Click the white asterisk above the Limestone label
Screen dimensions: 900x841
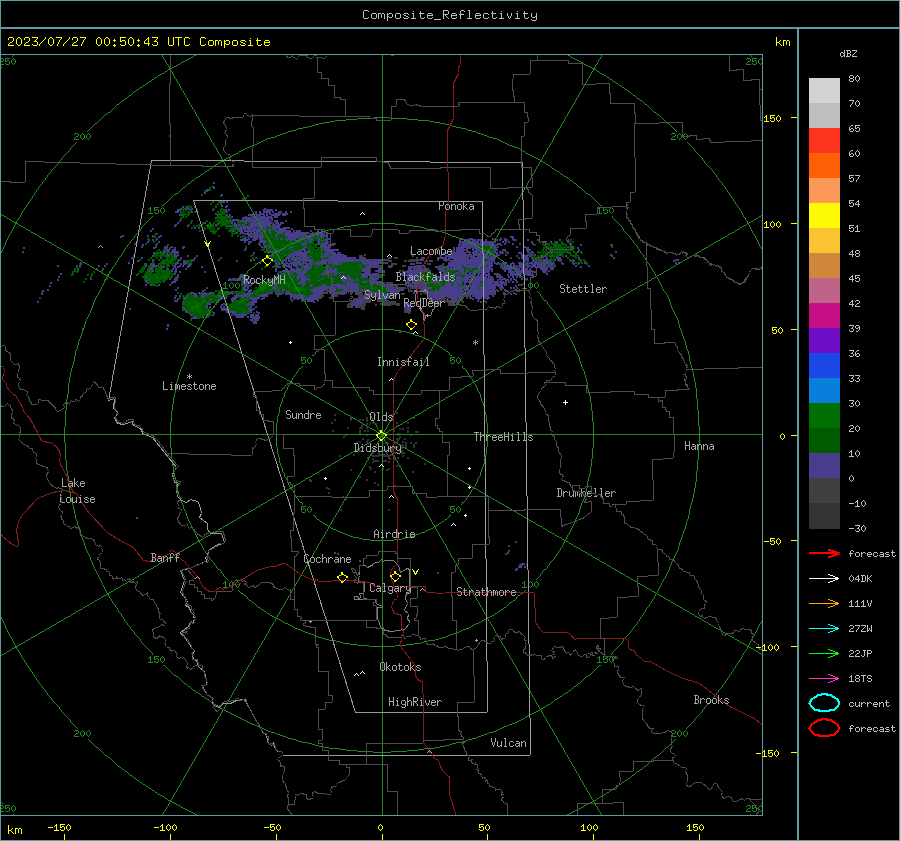tap(189, 377)
